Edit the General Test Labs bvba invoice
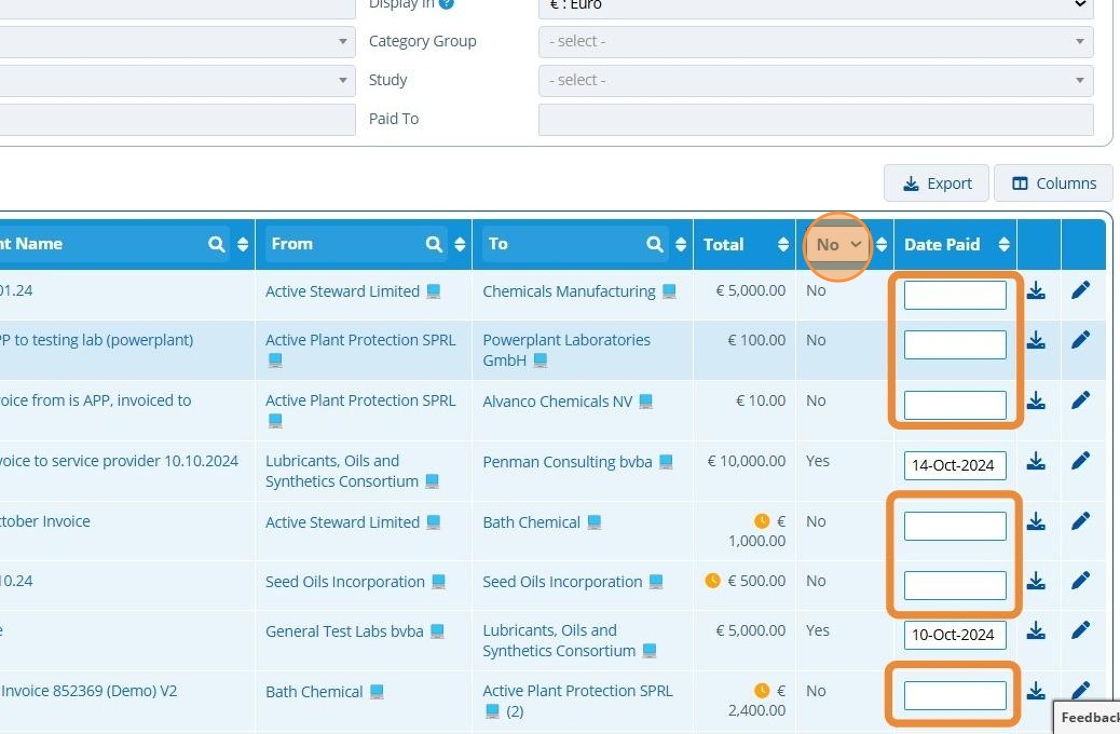The width and height of the screenshot is (1120, 734). point(1080,630)
